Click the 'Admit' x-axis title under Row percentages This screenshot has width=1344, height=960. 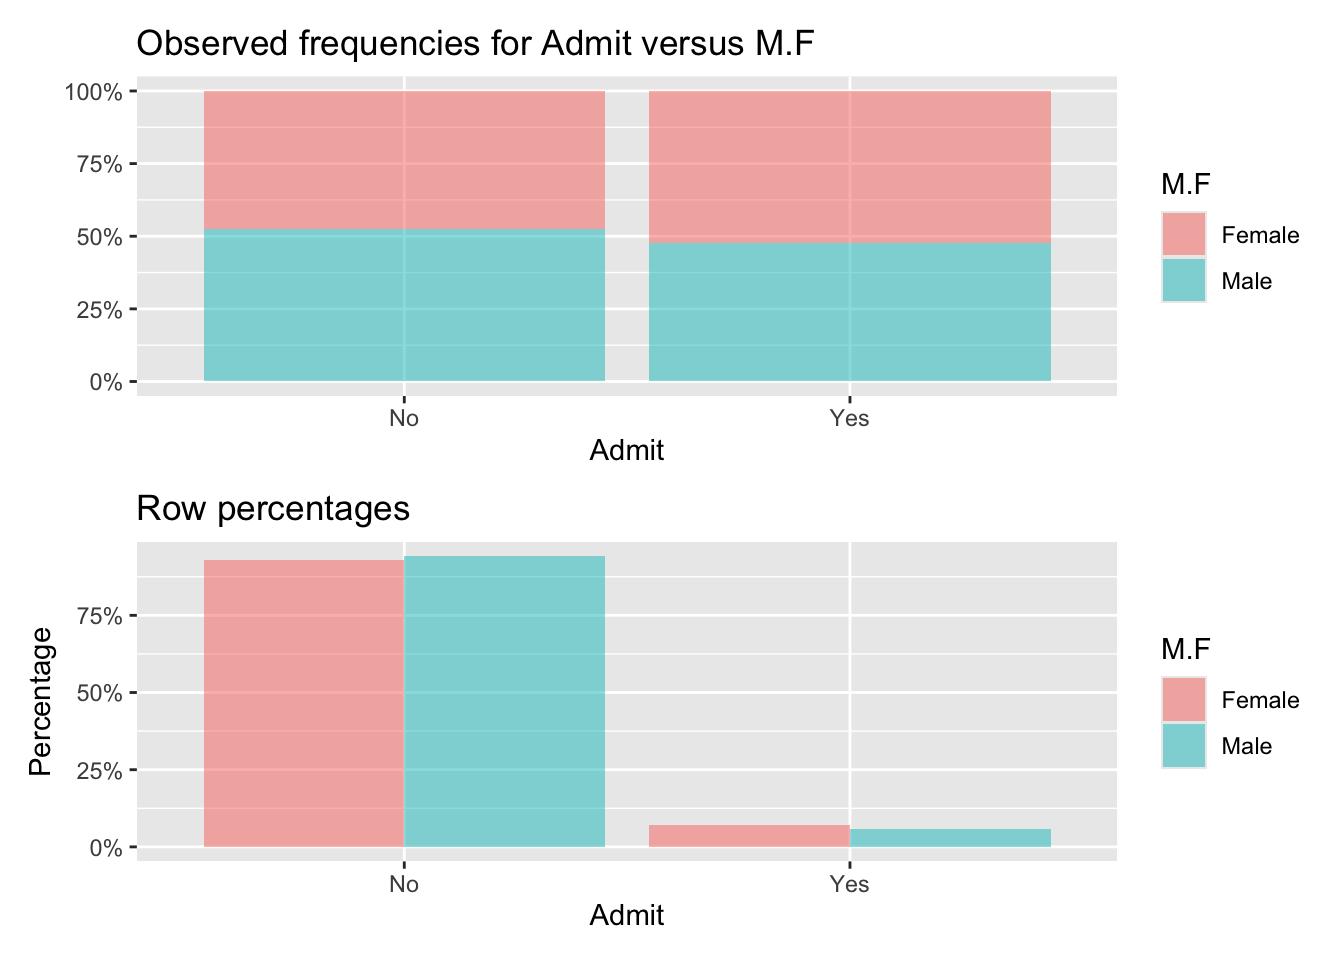[x=627, y=916]
